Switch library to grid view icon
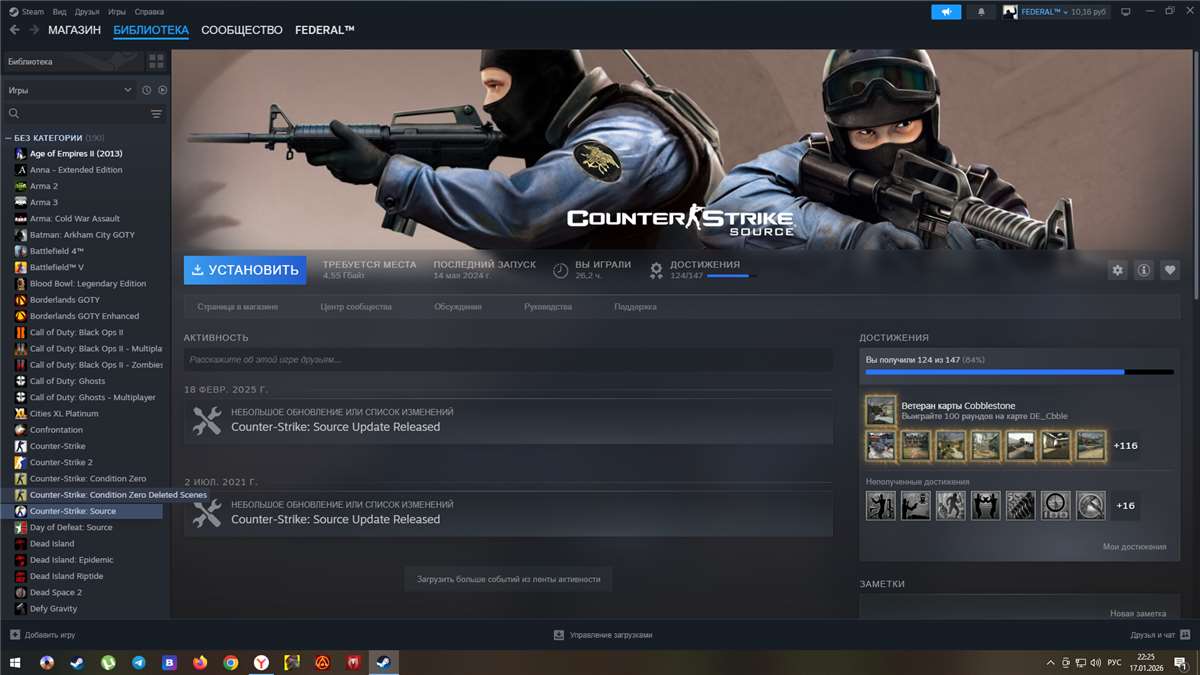The height and width of the screenshot is (675, 1200). click(x=156, y=62)
